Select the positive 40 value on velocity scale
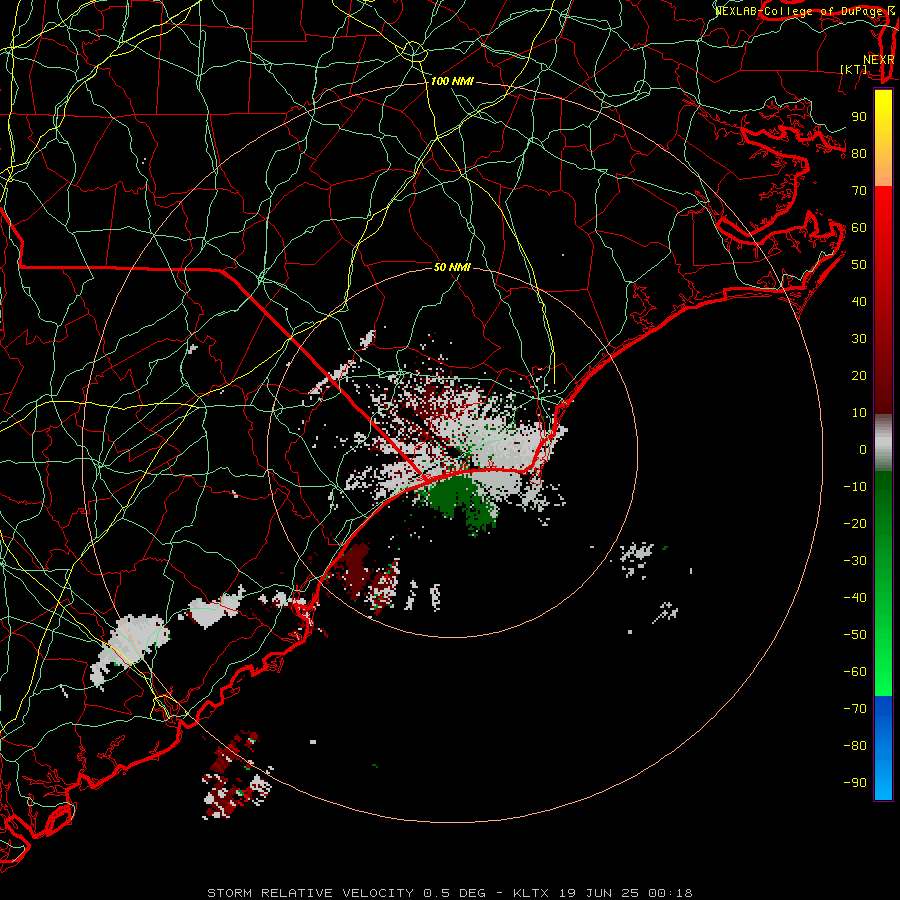Viewport: 900px width, 900px height. point(859,301)
